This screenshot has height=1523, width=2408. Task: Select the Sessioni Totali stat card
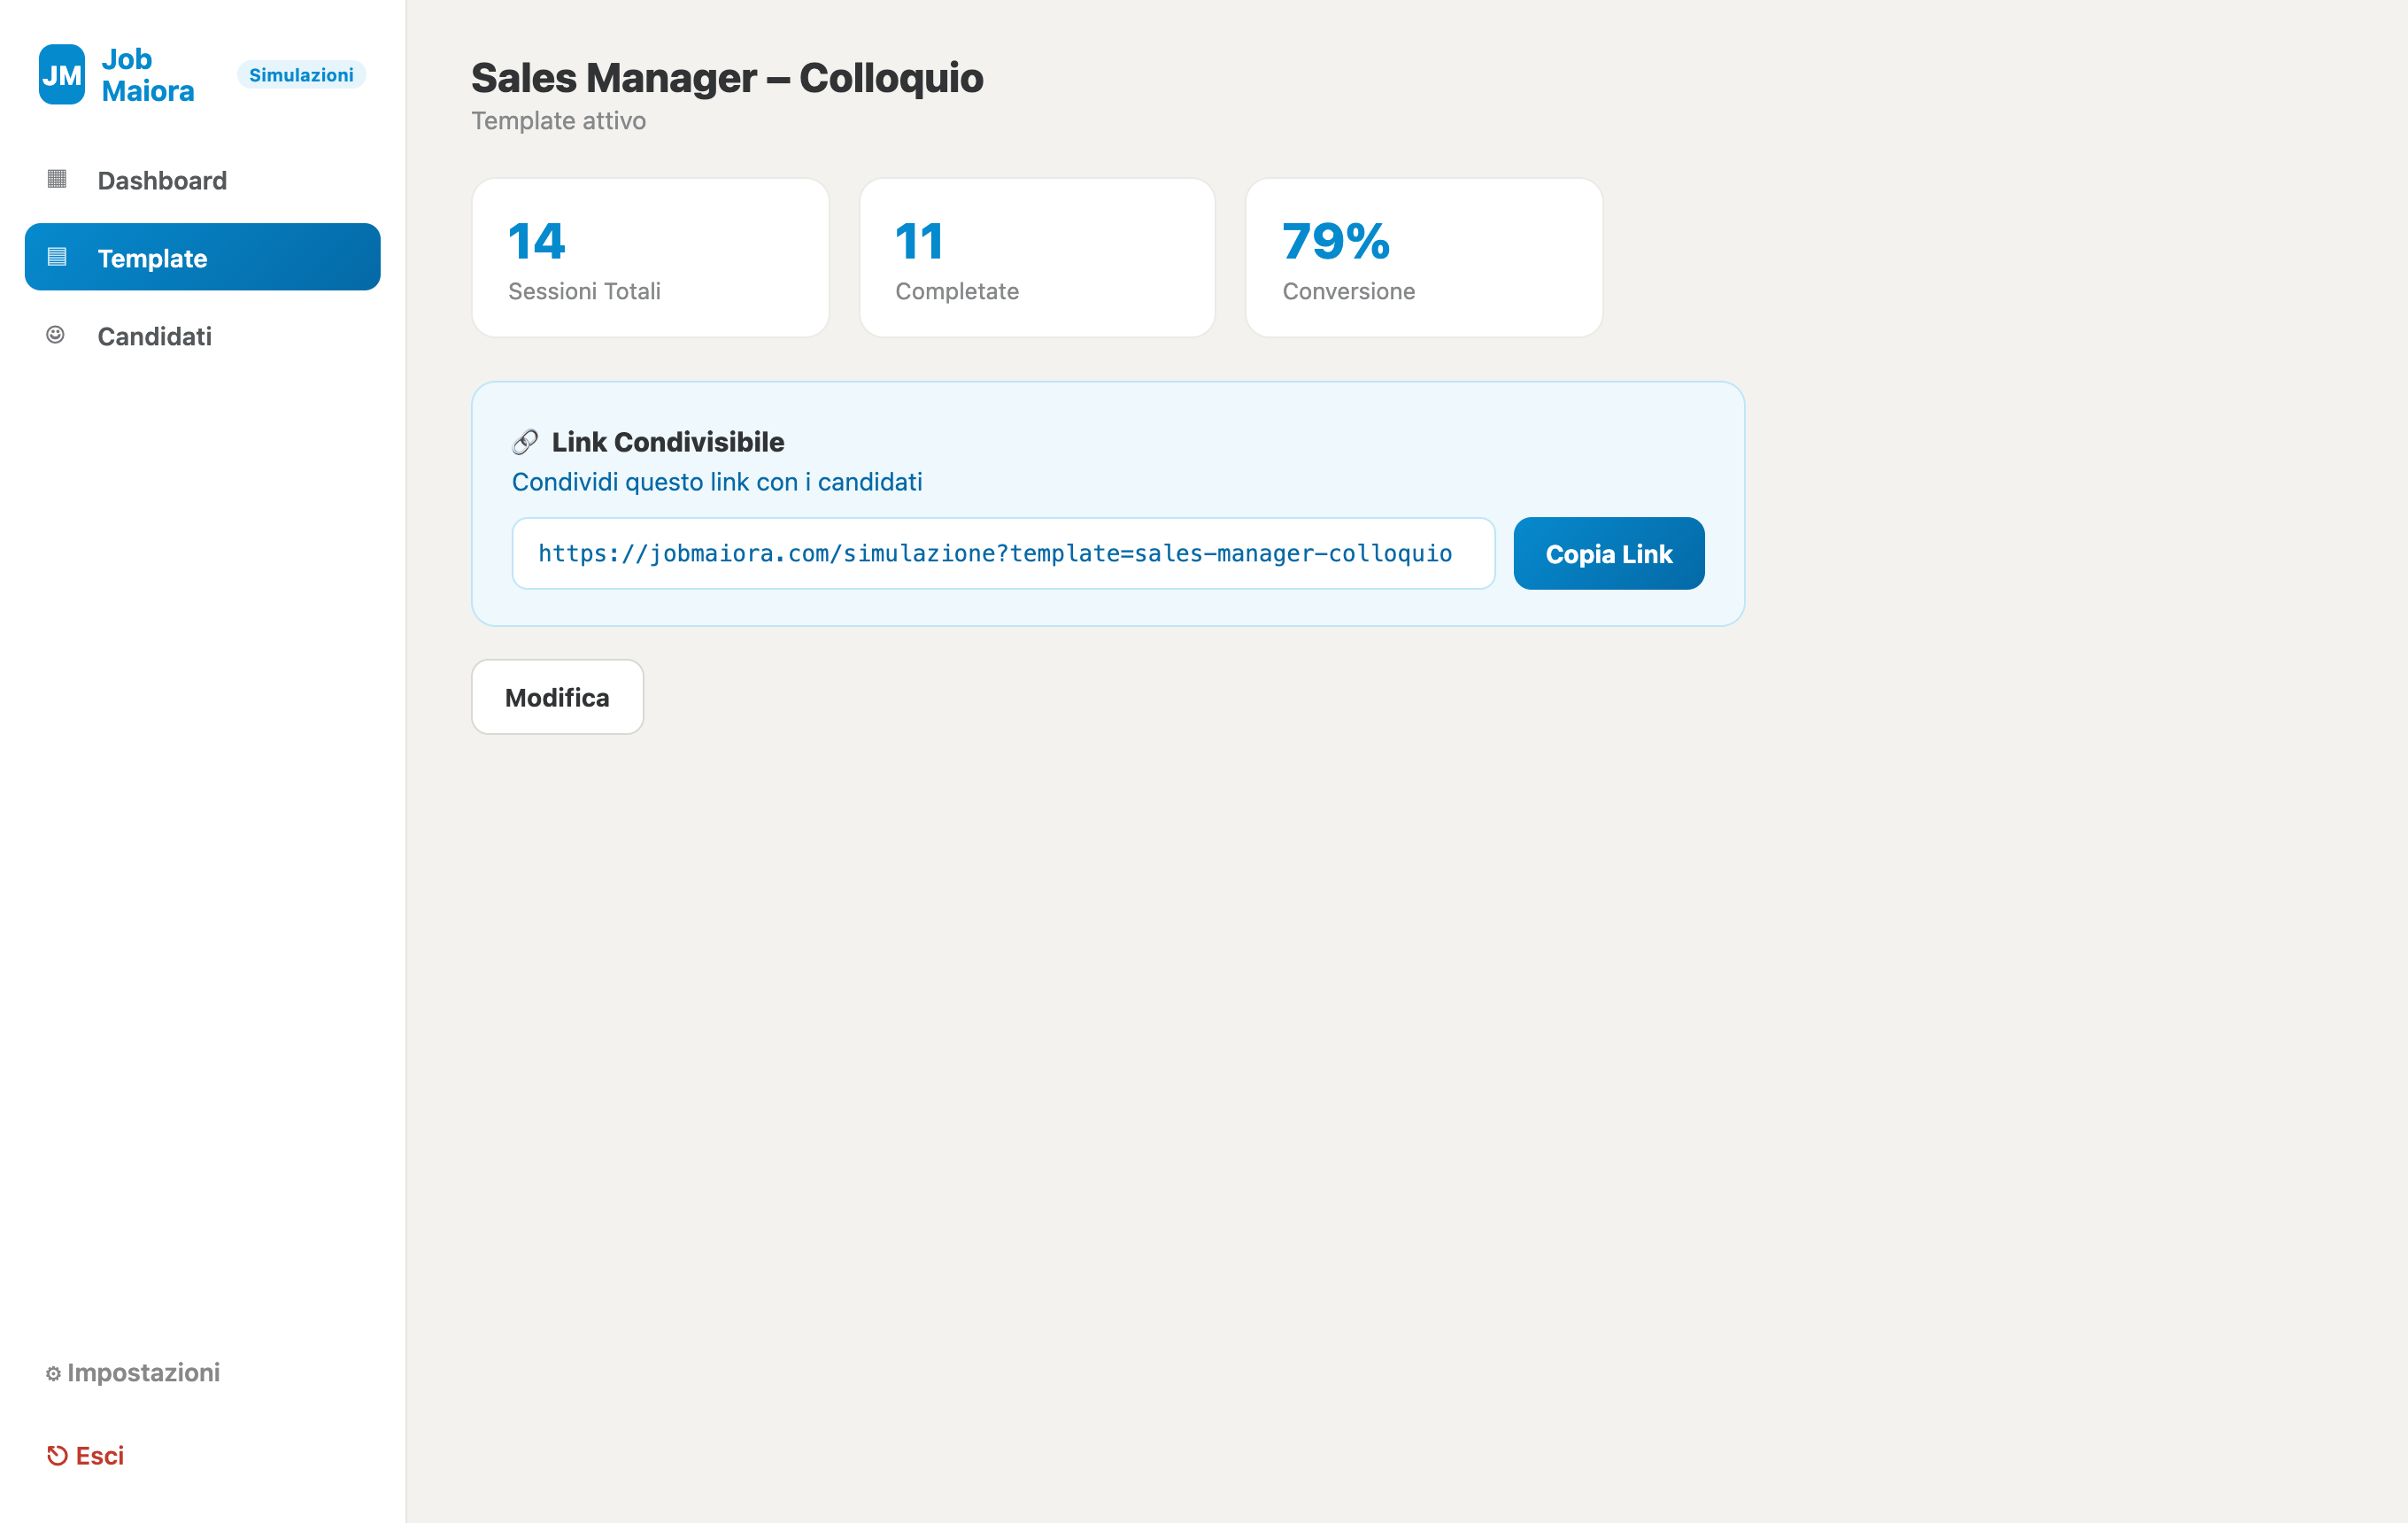point(651,258)
